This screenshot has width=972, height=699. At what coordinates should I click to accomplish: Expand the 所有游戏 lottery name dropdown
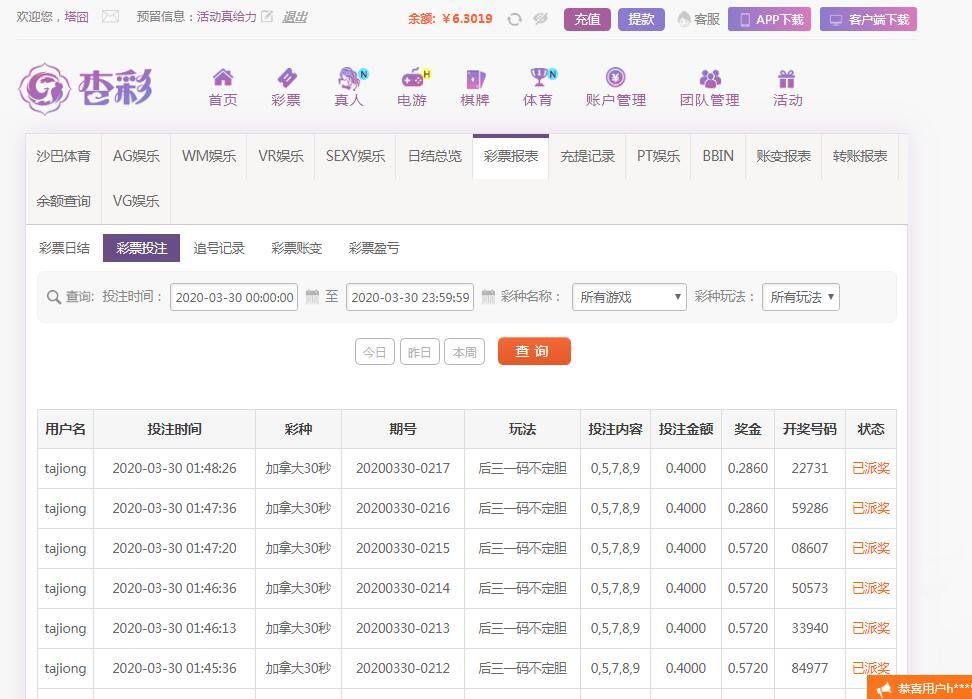[629, 297]
